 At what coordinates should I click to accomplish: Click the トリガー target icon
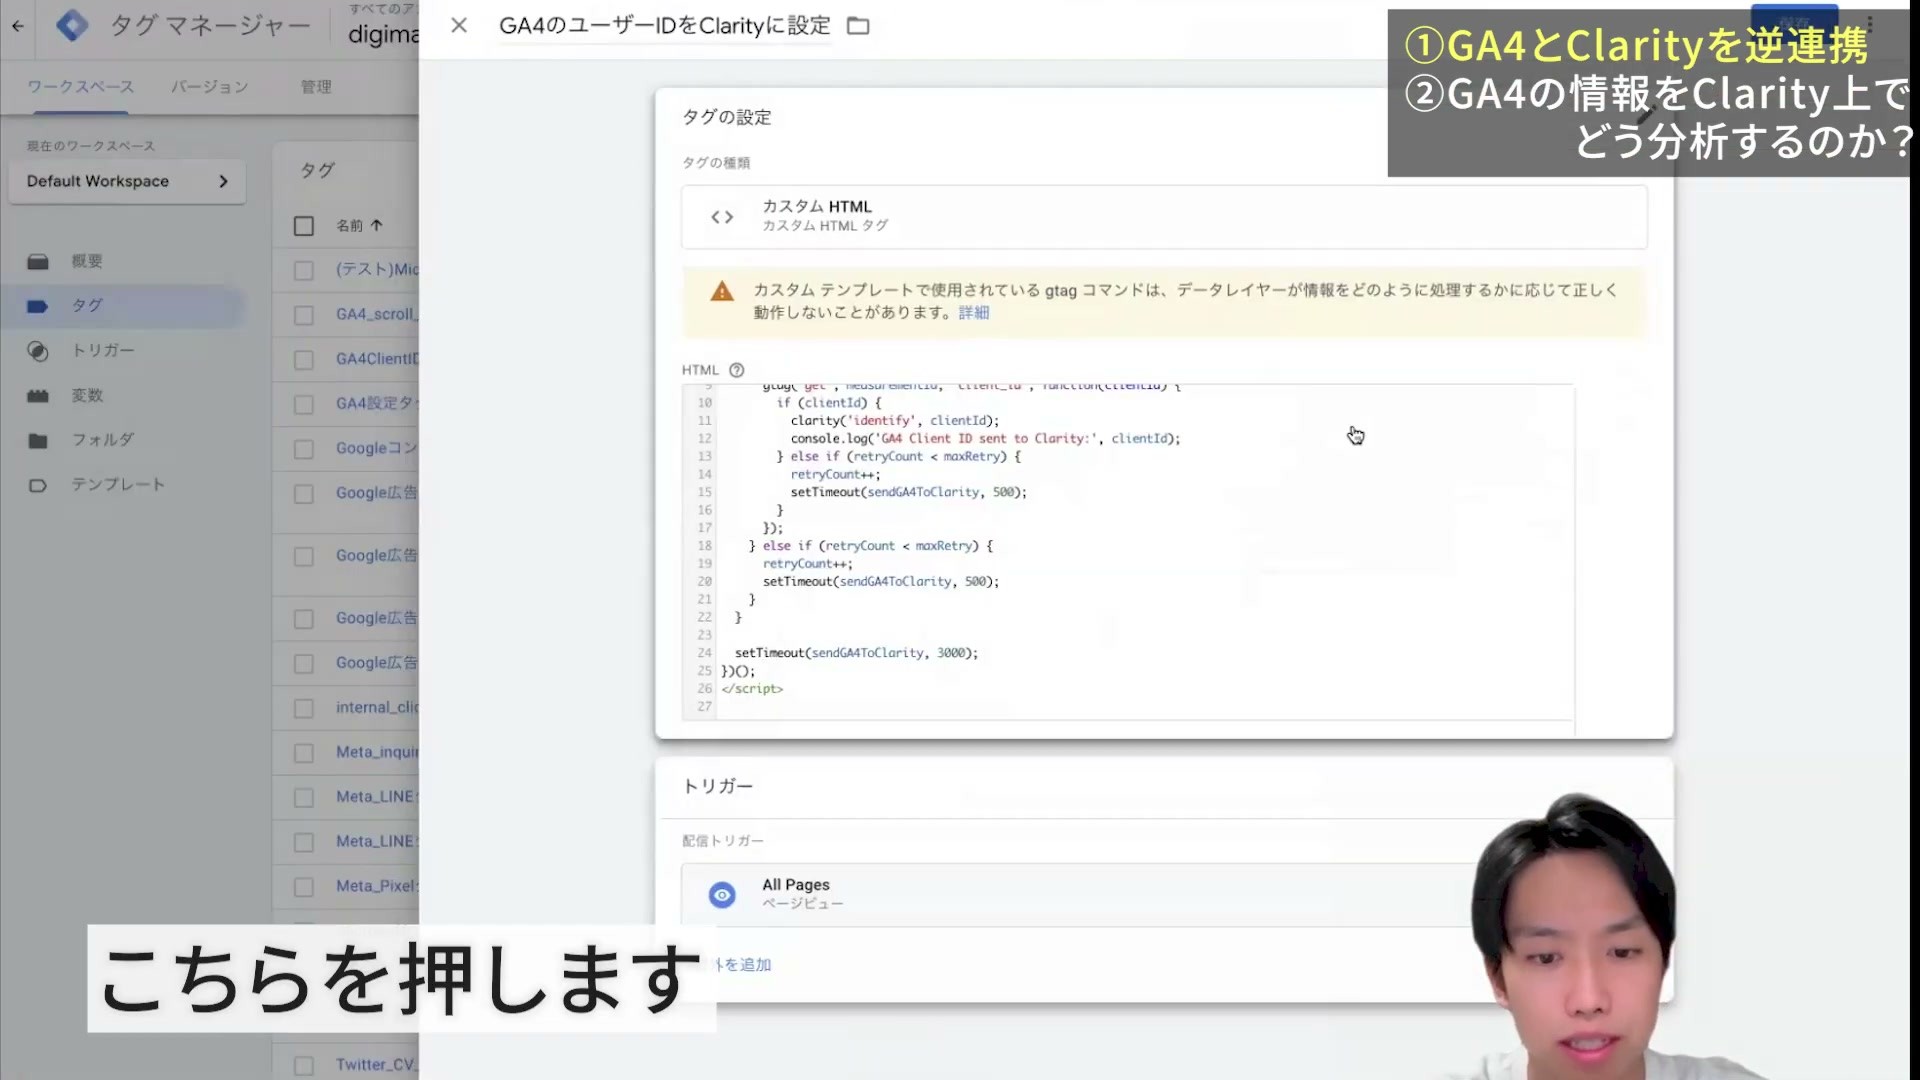[38, 351]
